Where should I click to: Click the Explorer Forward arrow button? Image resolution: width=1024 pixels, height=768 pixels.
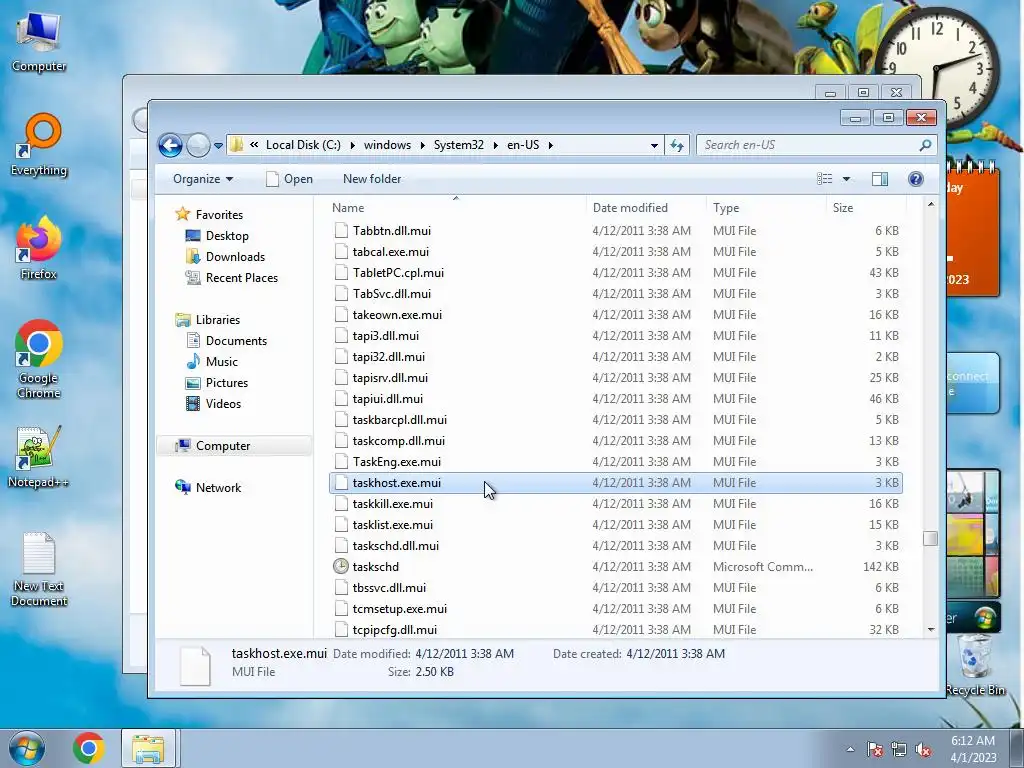click(x=198, y=145)
